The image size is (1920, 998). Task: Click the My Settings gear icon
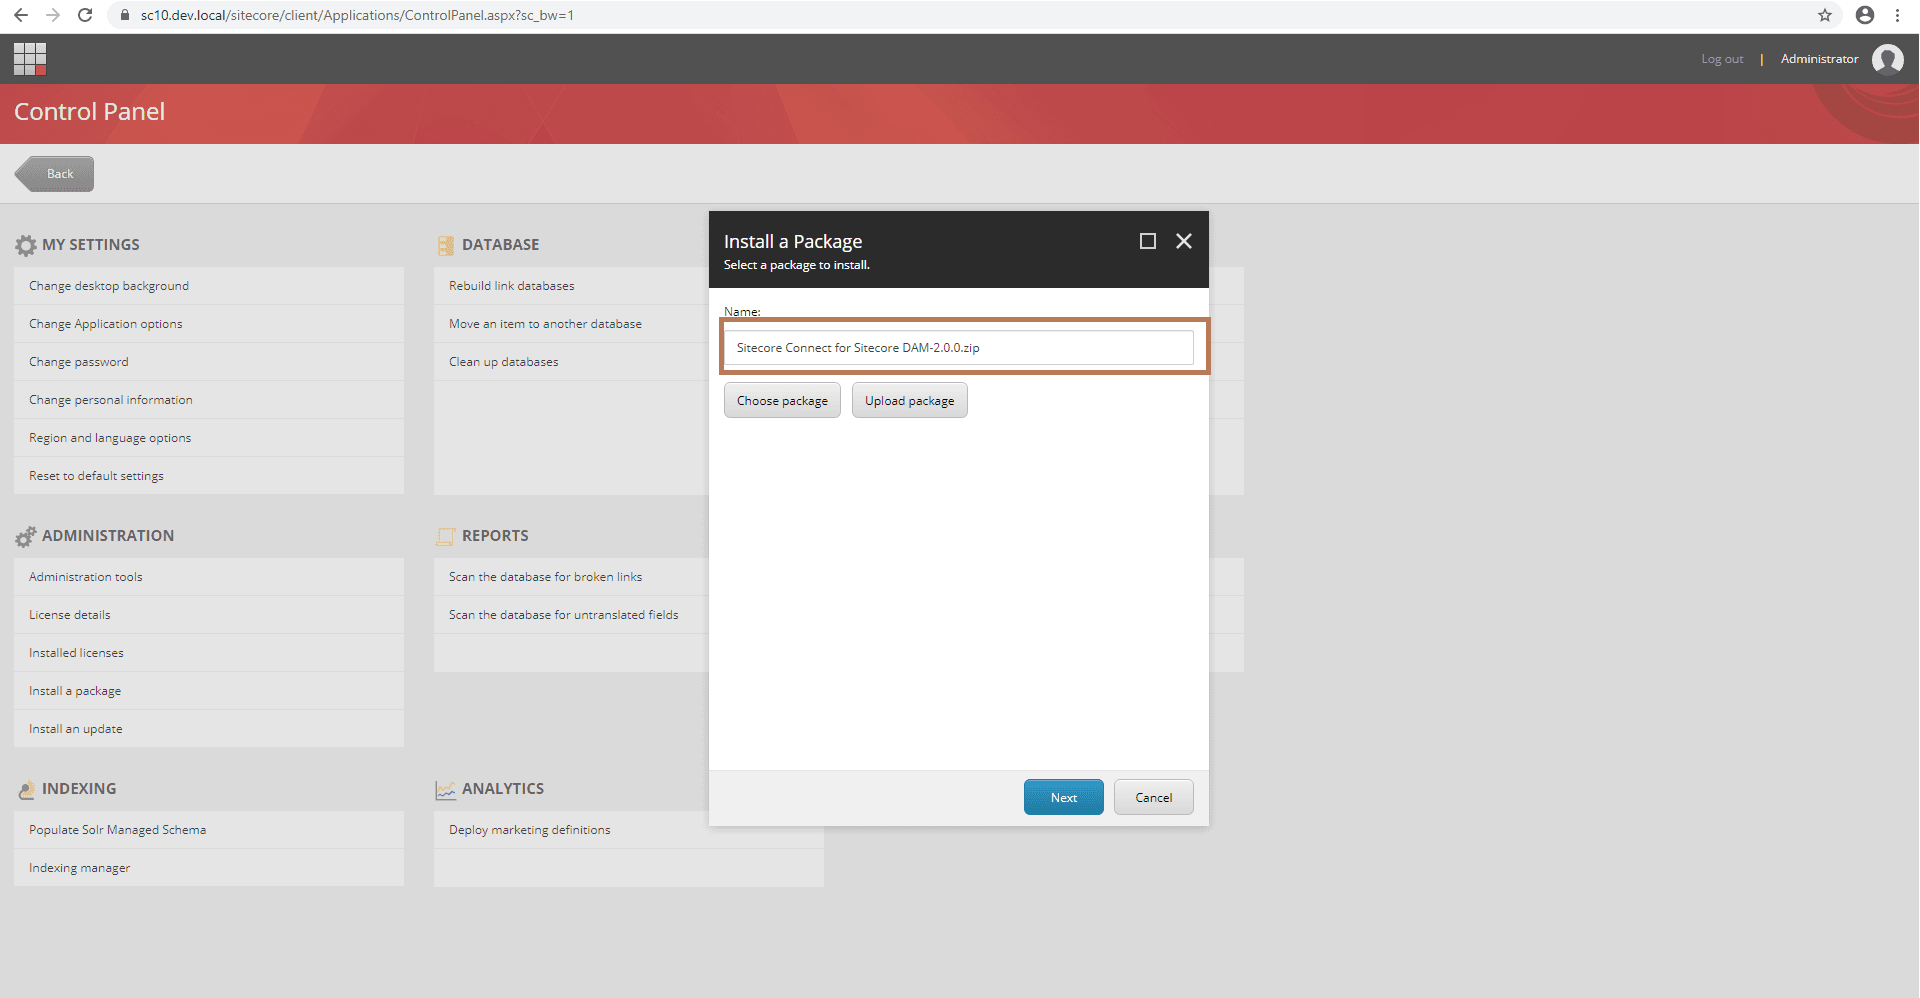click(x=26, y=245)
